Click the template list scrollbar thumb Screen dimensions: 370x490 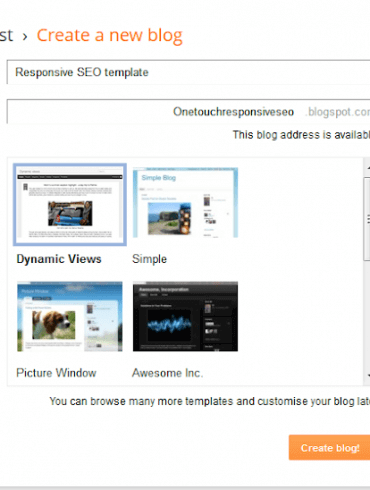point(367,219)
